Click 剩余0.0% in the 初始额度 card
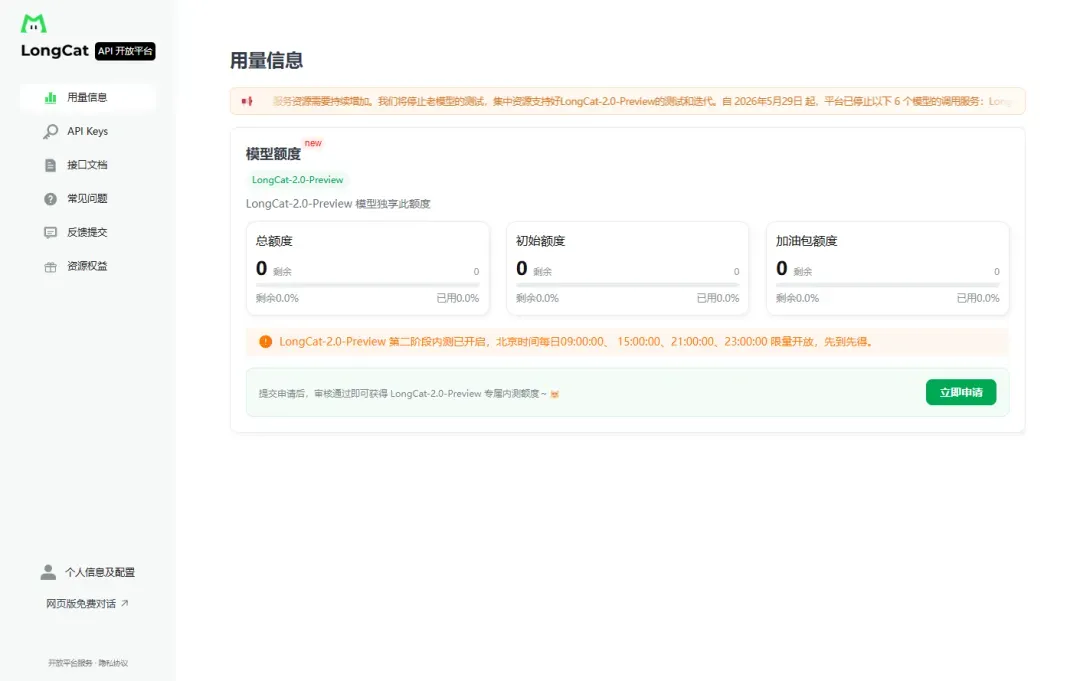Viewport: 1080px width, 681px height. (537, 298)
